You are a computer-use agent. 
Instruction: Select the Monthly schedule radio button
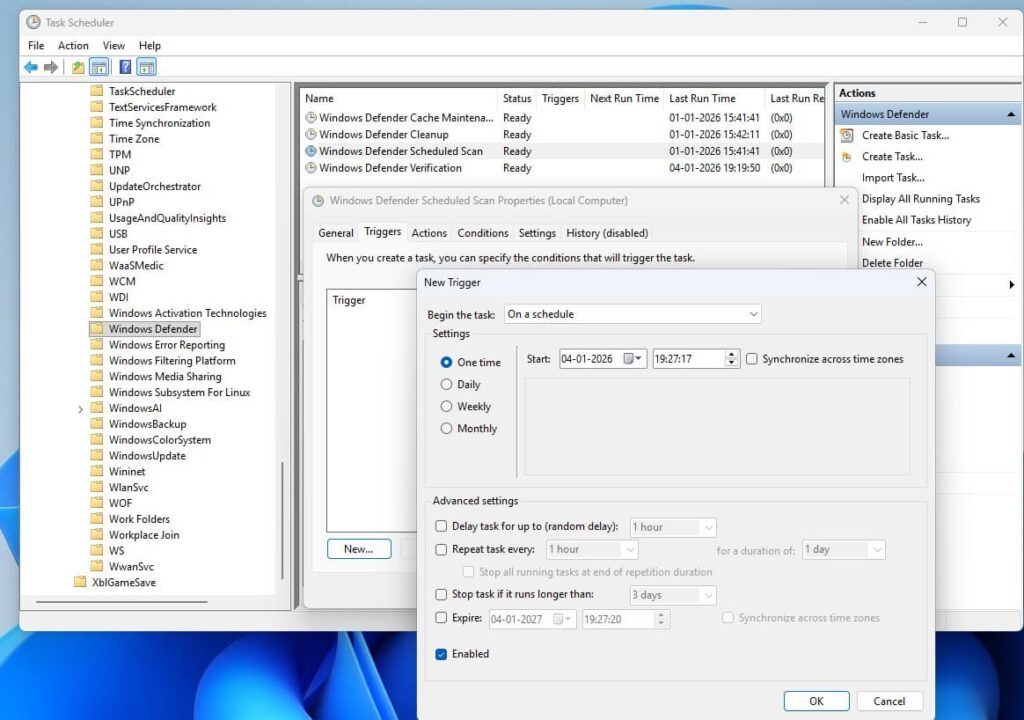[x=447, y=429]
